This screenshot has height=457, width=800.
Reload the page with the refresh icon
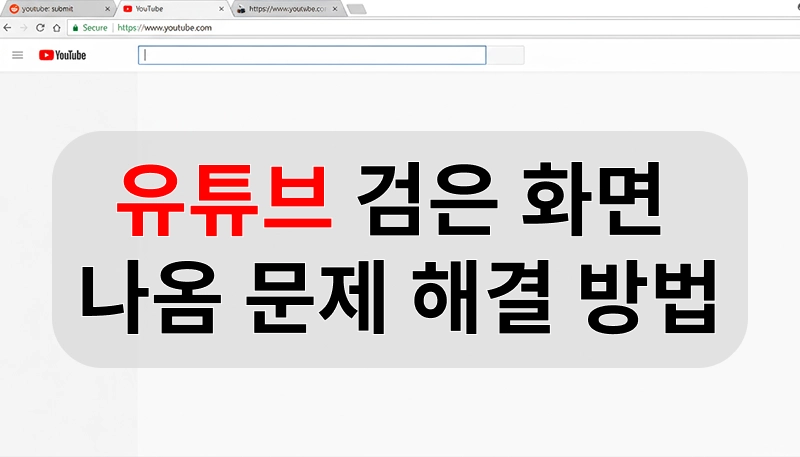click(x=40, y=28)
